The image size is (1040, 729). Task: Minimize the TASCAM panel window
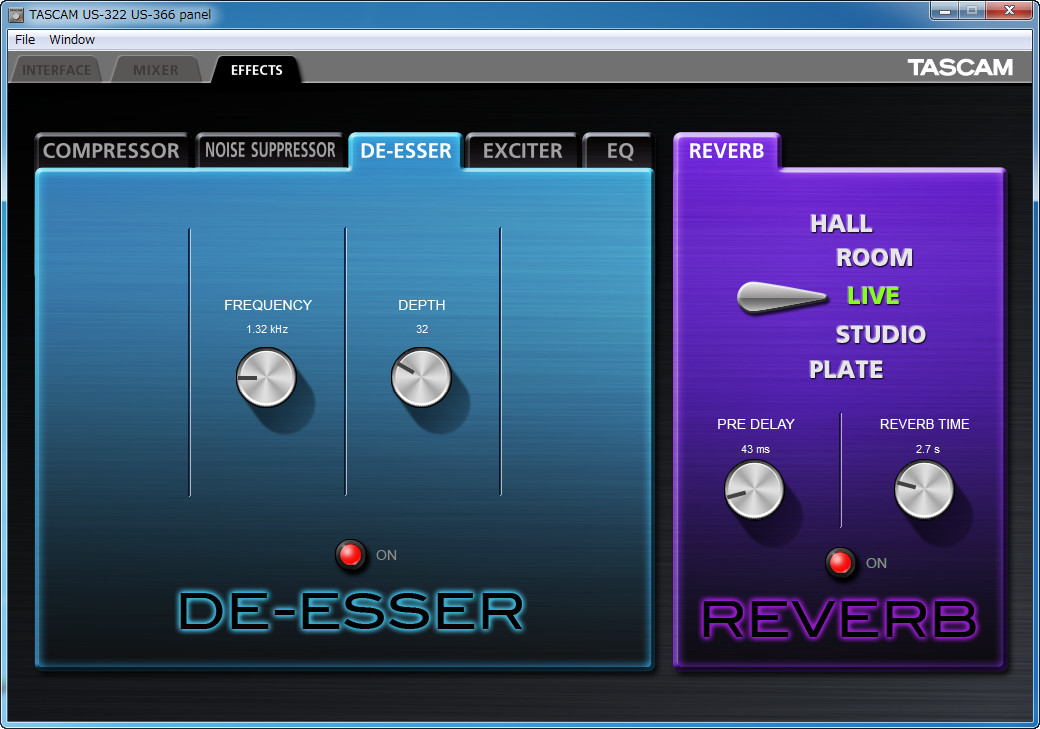945,11
